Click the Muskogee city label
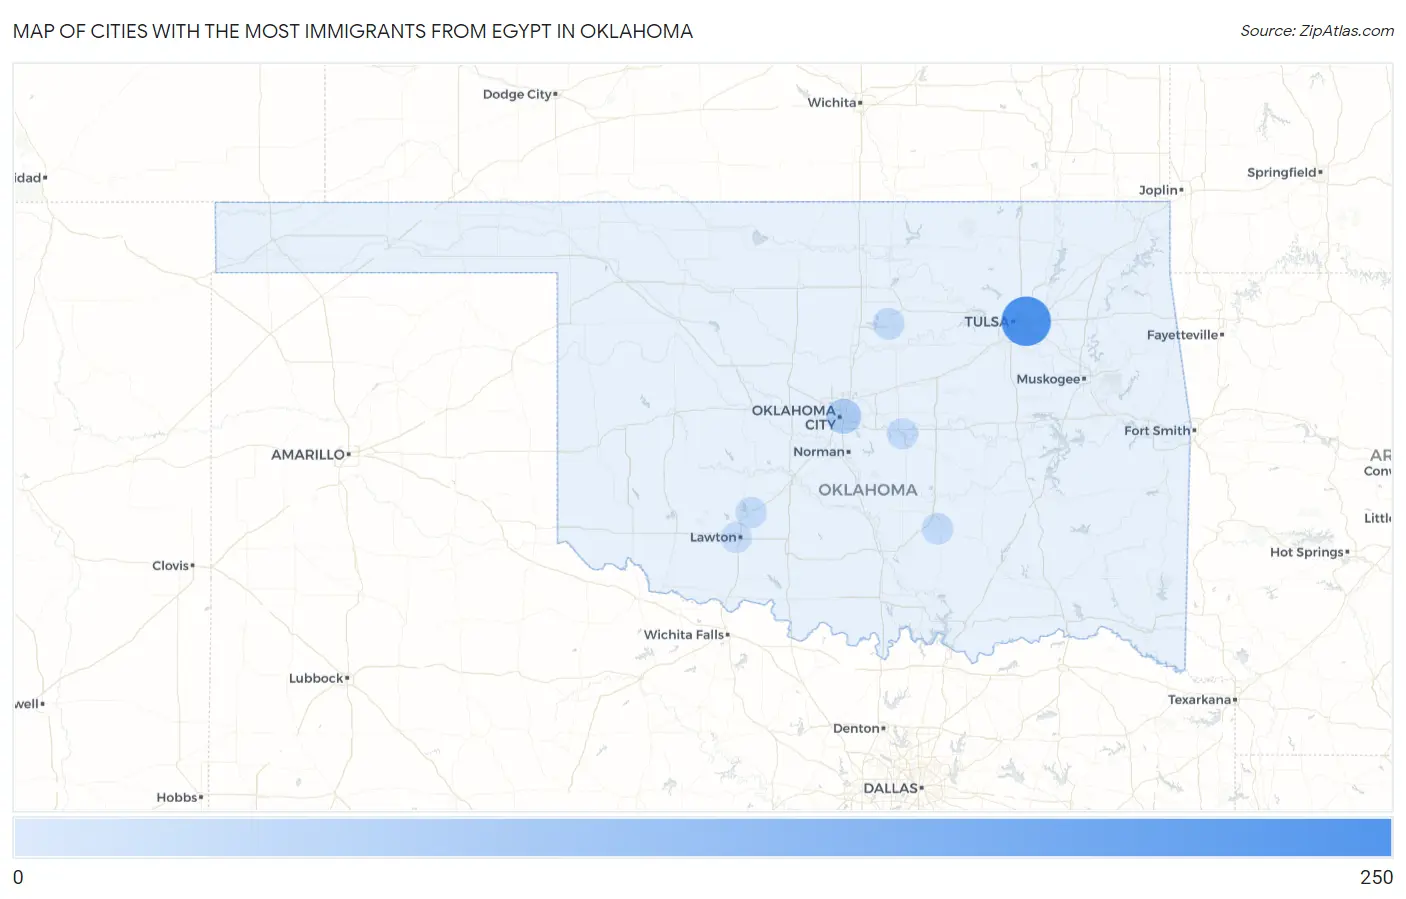 [x=1048, y=379]
